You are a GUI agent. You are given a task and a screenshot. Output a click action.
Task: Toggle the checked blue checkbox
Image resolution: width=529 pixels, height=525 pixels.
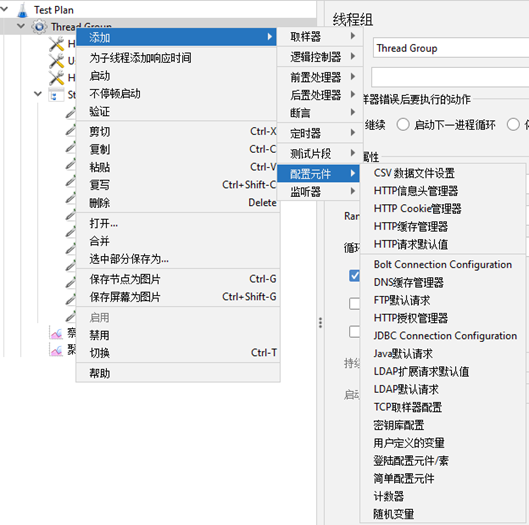click(354, 276)
